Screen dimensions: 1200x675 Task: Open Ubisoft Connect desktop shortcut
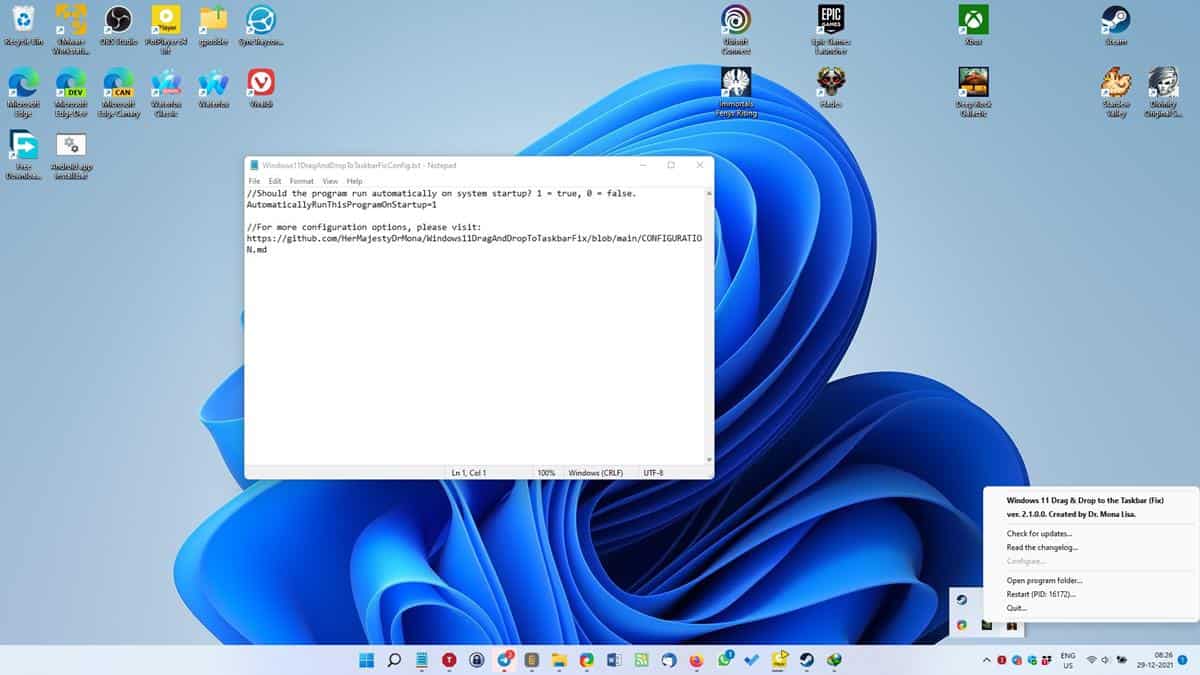pyautogui.click(x=737, y=20)
